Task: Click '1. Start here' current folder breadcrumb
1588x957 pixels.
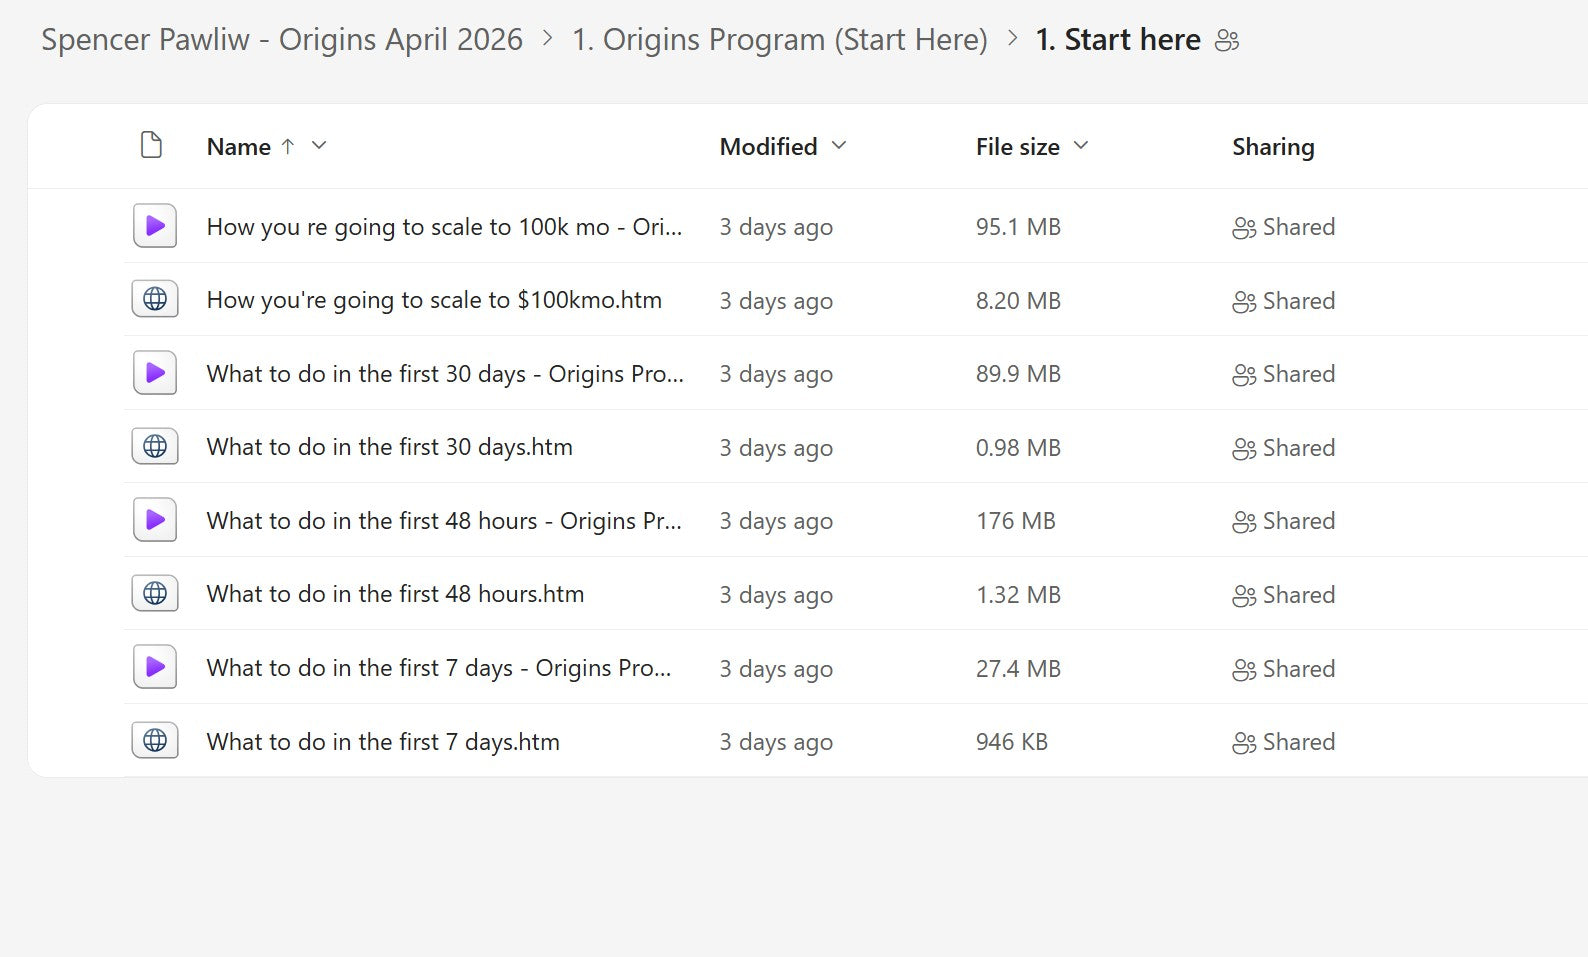Action: click(1118, 40)
